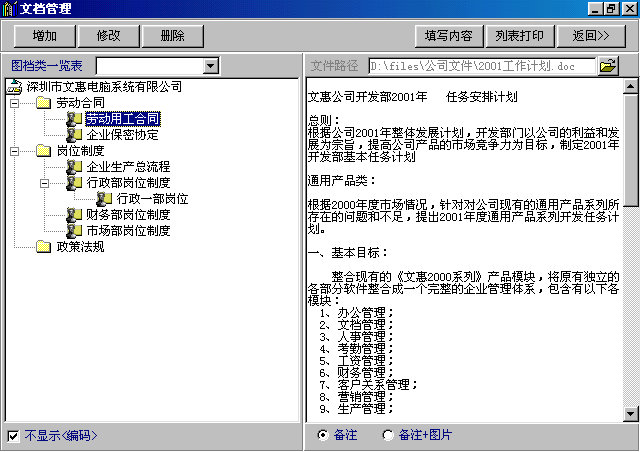The image size is (640, 452).
Task: Collapse the 行政部岗位制度 node
Action: 44,183
